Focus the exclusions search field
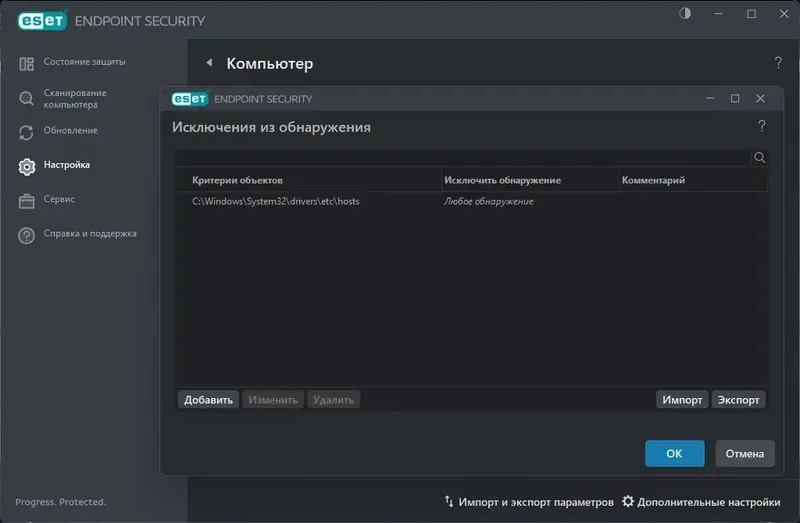Image resolution: width=800 pixels, height=523 pixels. 463,158
